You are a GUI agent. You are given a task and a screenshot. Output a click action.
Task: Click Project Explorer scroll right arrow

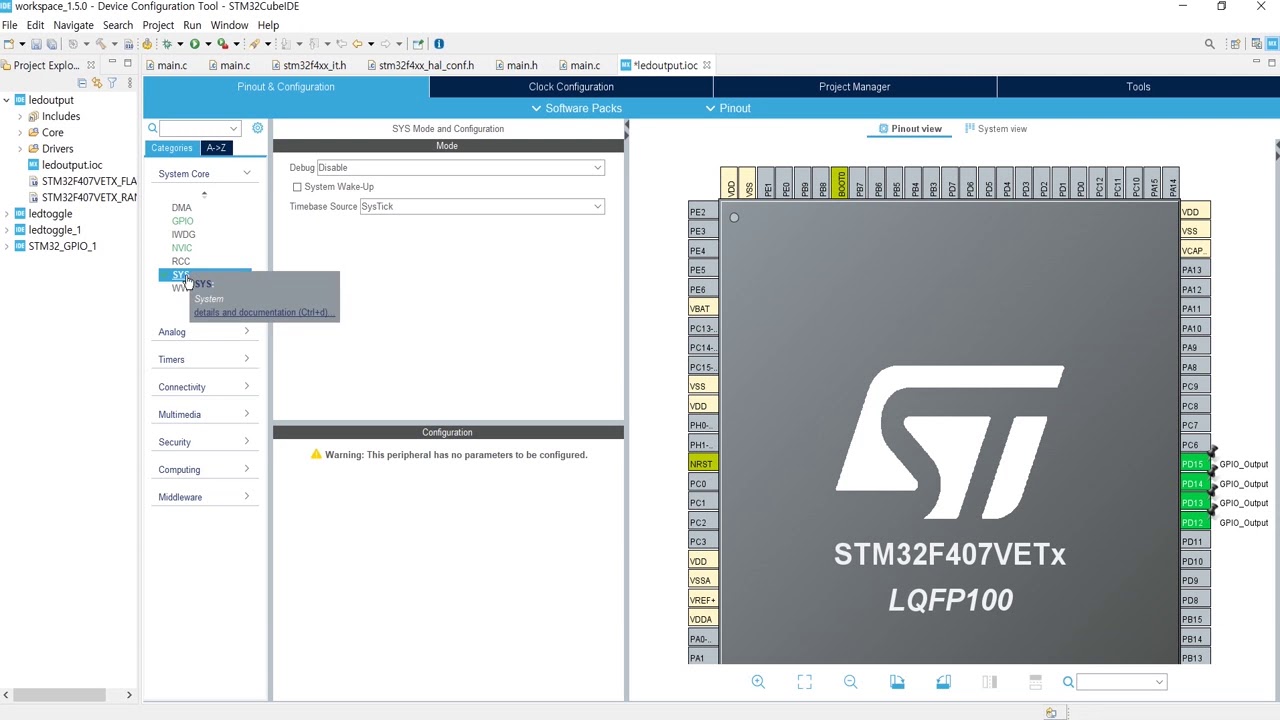[x=129, y=695]
